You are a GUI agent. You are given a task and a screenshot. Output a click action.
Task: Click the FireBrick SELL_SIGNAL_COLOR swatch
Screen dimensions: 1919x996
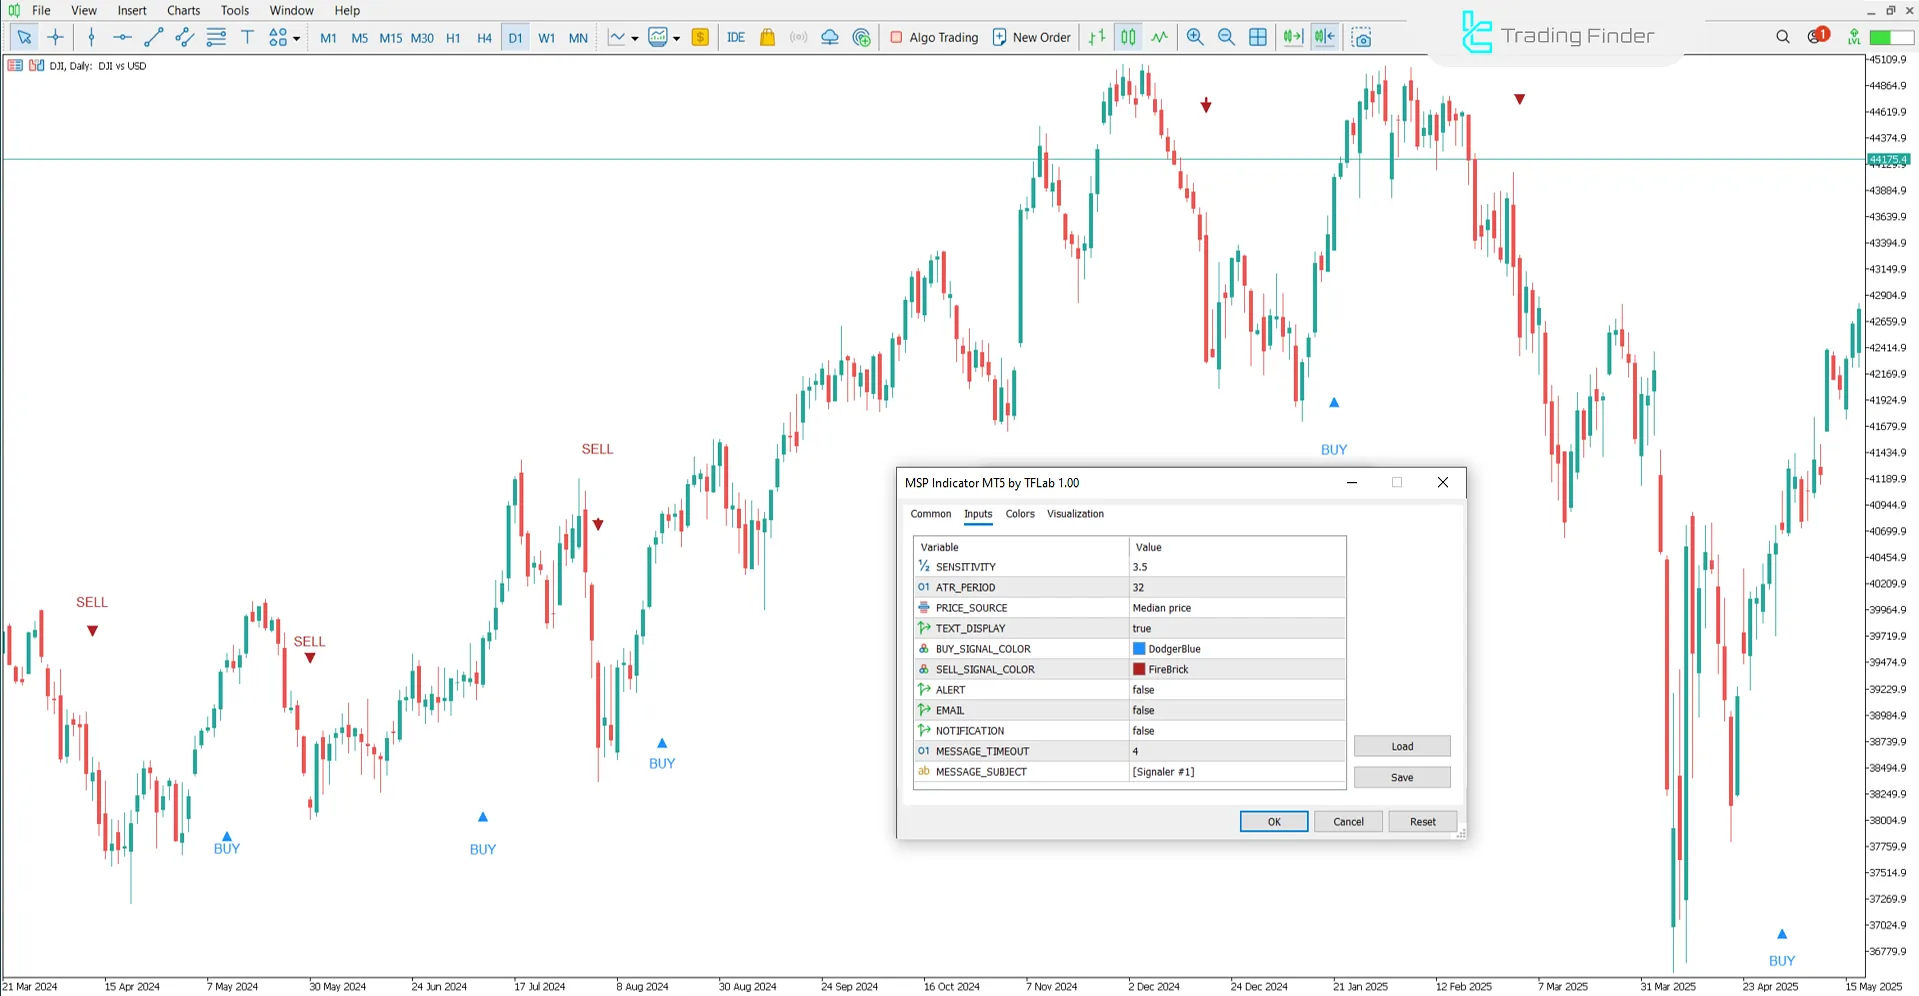pos(1137,669)
